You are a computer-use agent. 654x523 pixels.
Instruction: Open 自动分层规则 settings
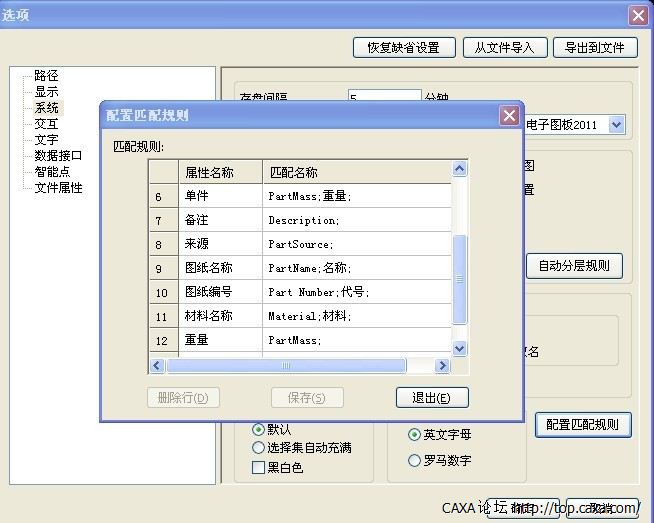coord(574,266)
